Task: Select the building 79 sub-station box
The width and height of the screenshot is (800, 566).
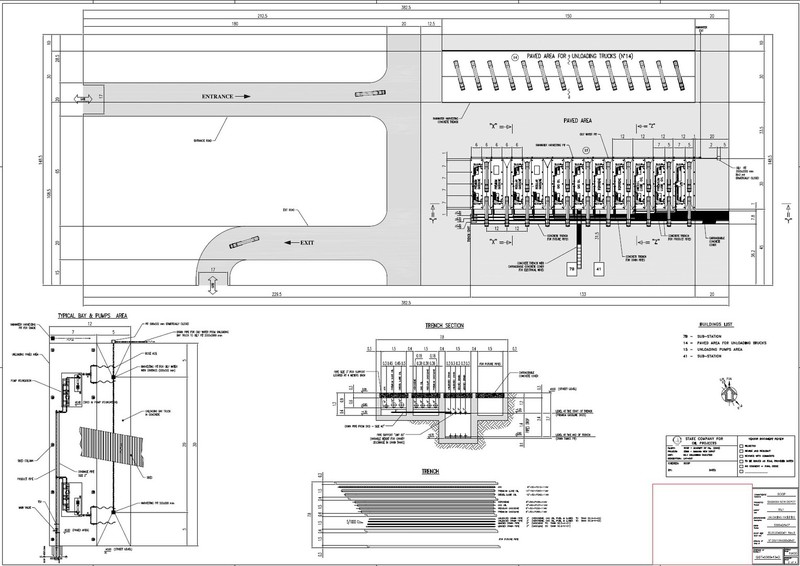Action: (x=572, y=268)
